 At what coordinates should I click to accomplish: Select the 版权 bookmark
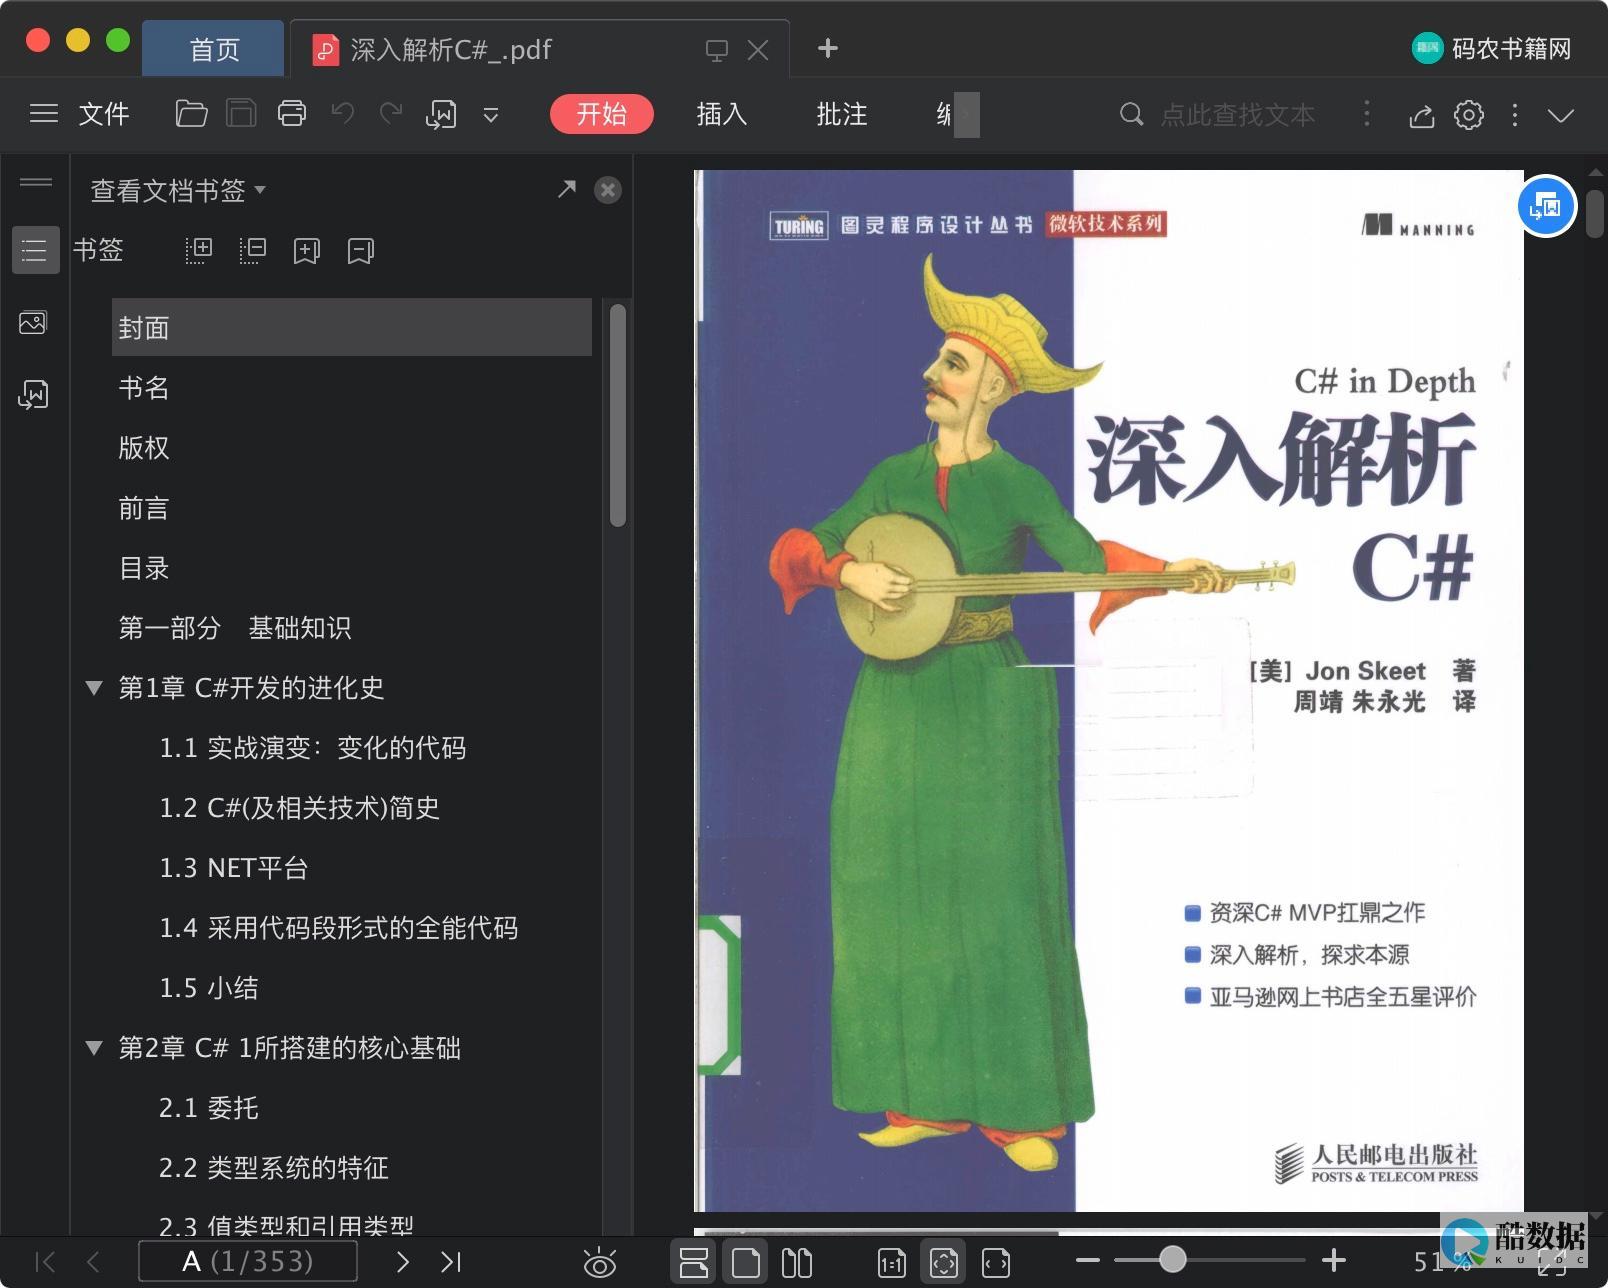tap(144, 448)
